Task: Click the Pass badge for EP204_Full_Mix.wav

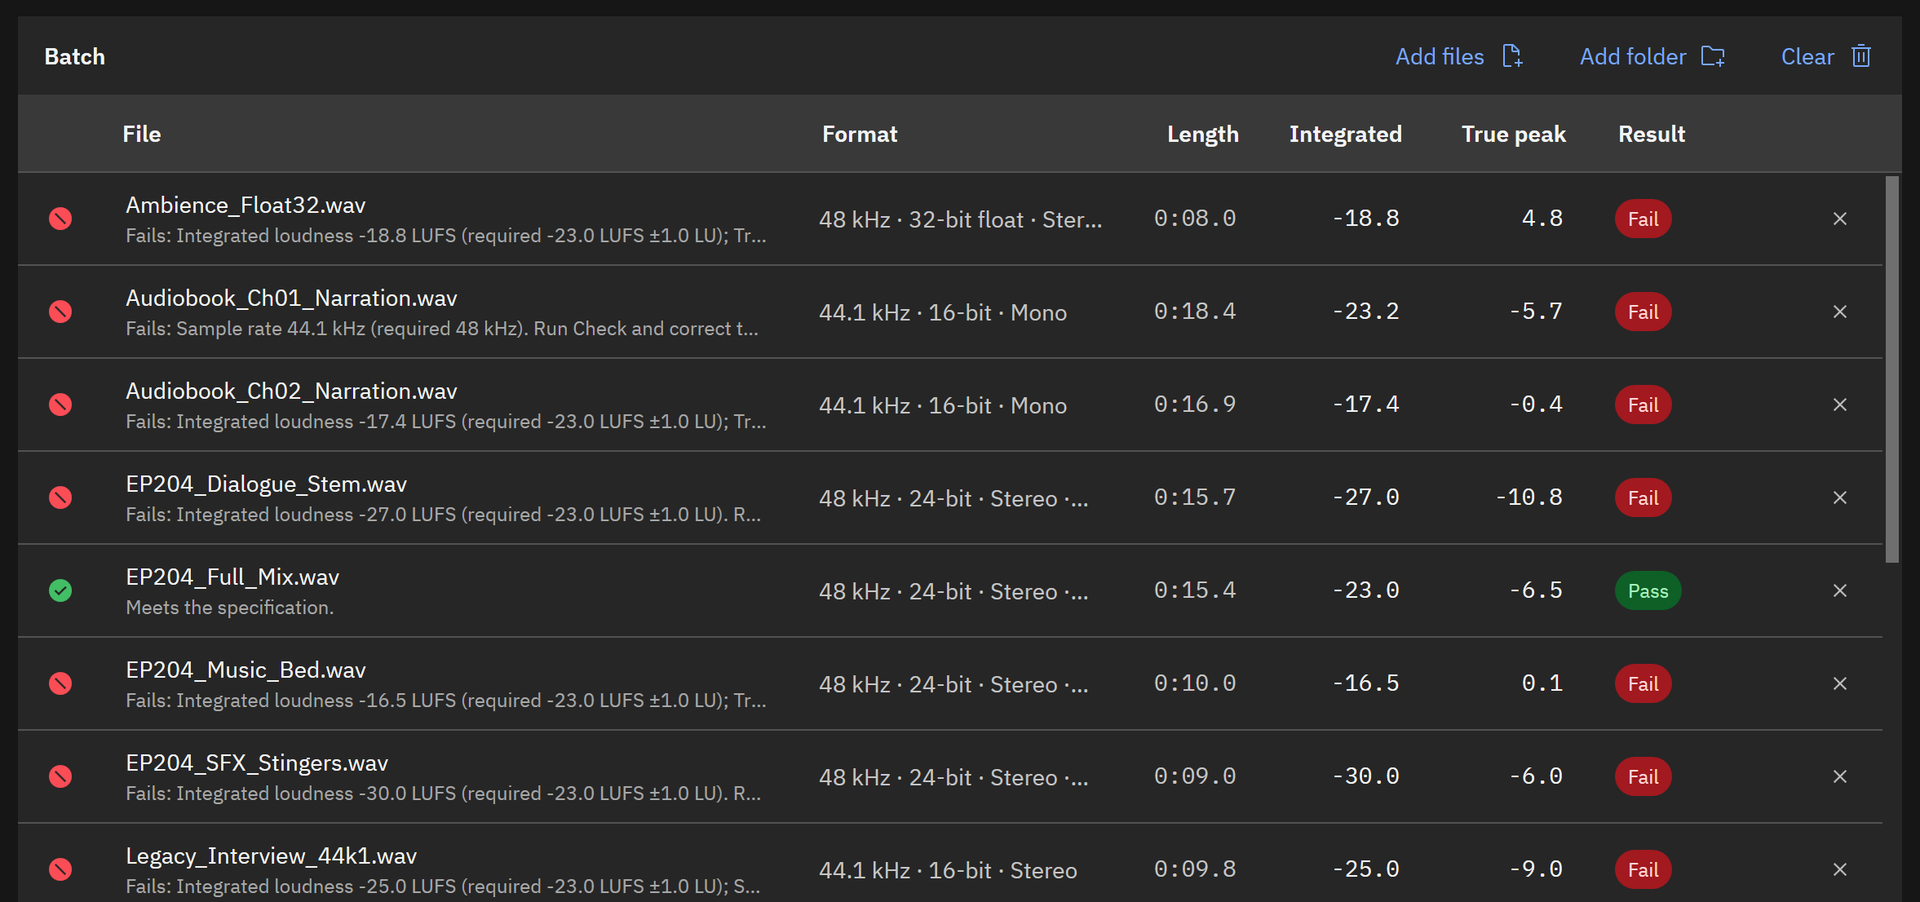Action: pos(1648,591)
